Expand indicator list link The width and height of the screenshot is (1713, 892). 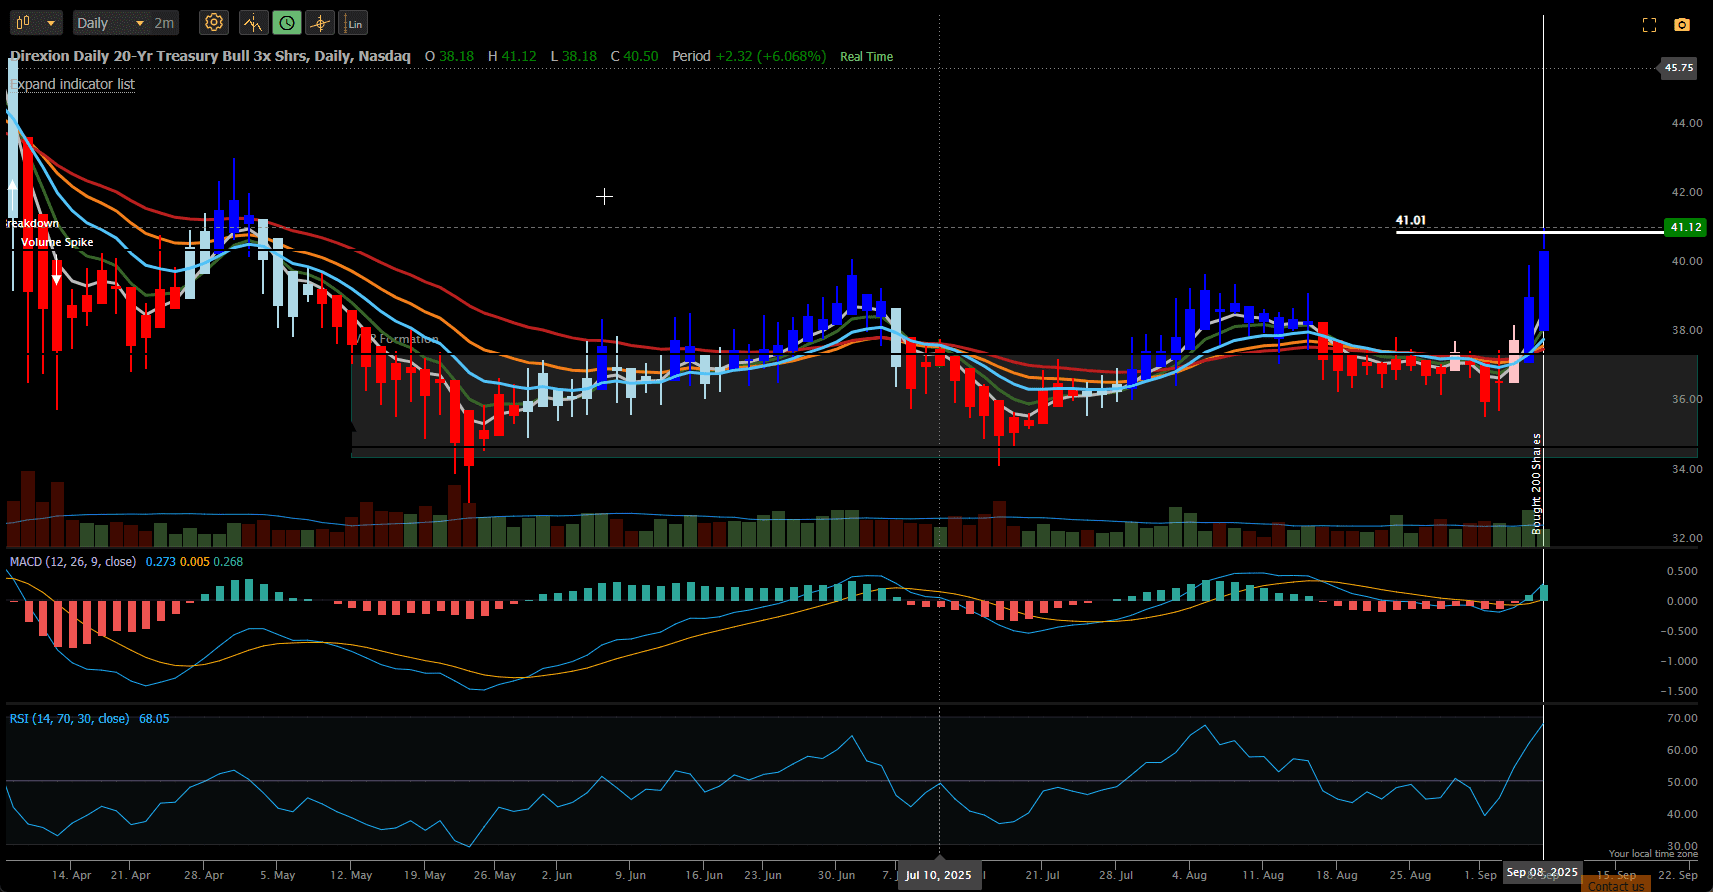(72, 84)
